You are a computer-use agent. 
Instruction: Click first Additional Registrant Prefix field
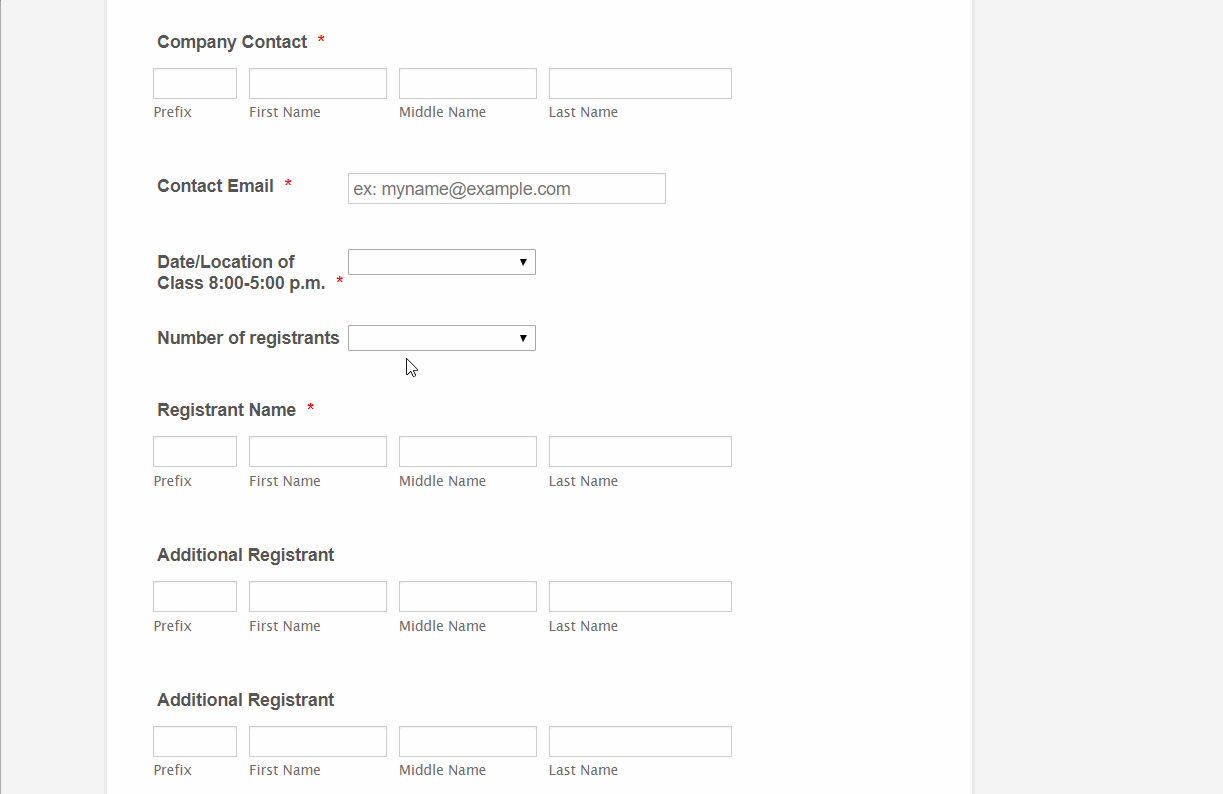click(x=195, y=597)
